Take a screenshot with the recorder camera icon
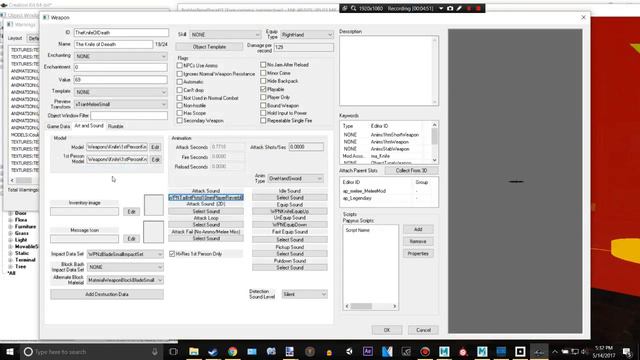The width and height of the screenshot is (640, 360). point(450,8)
